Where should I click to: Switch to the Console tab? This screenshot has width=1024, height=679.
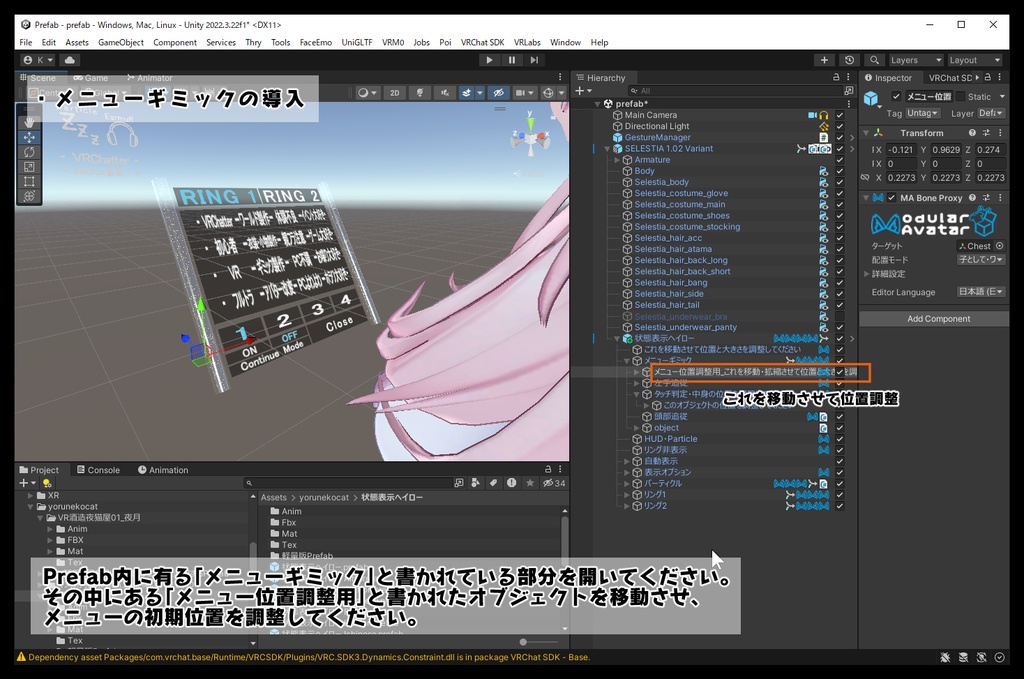[x=98, y=470]
